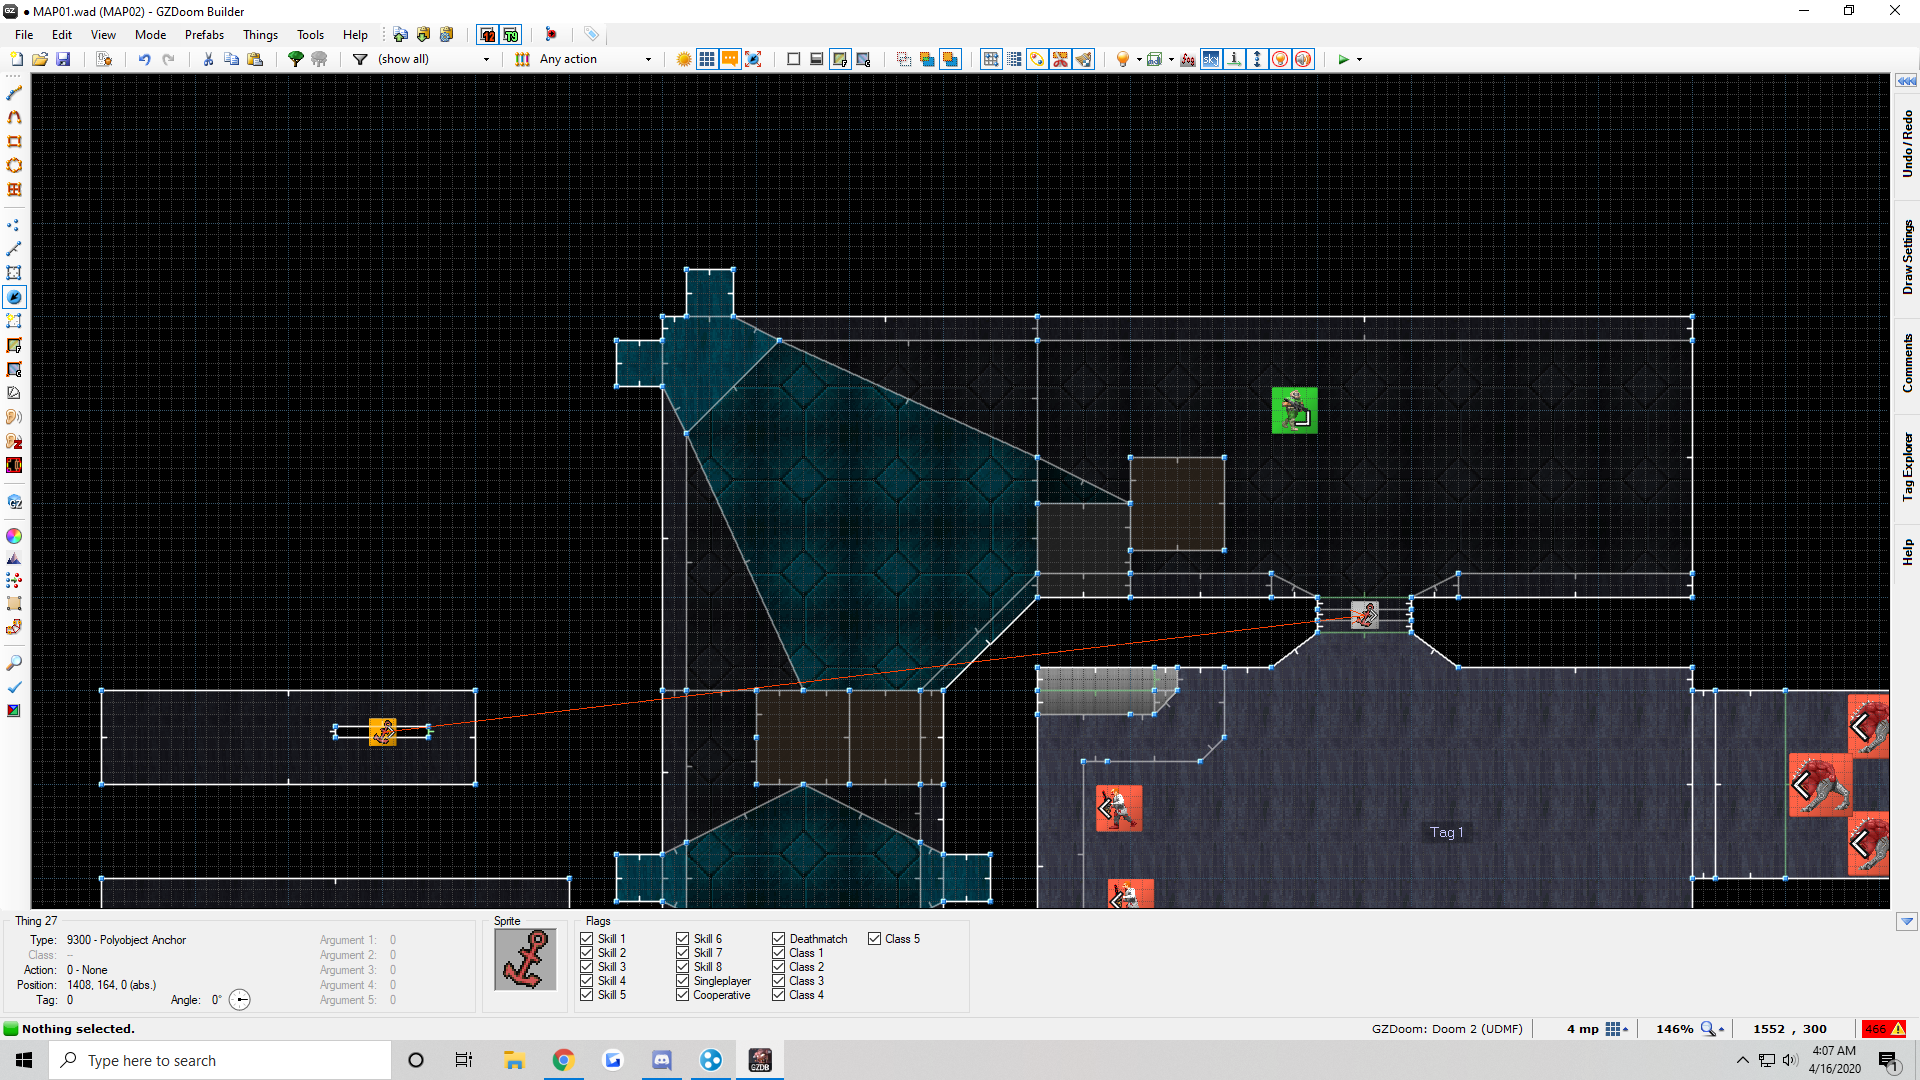Uncheck the Singleplayer flag
This screenshot has height=1080, width=1920.
(x=683, y=981)
